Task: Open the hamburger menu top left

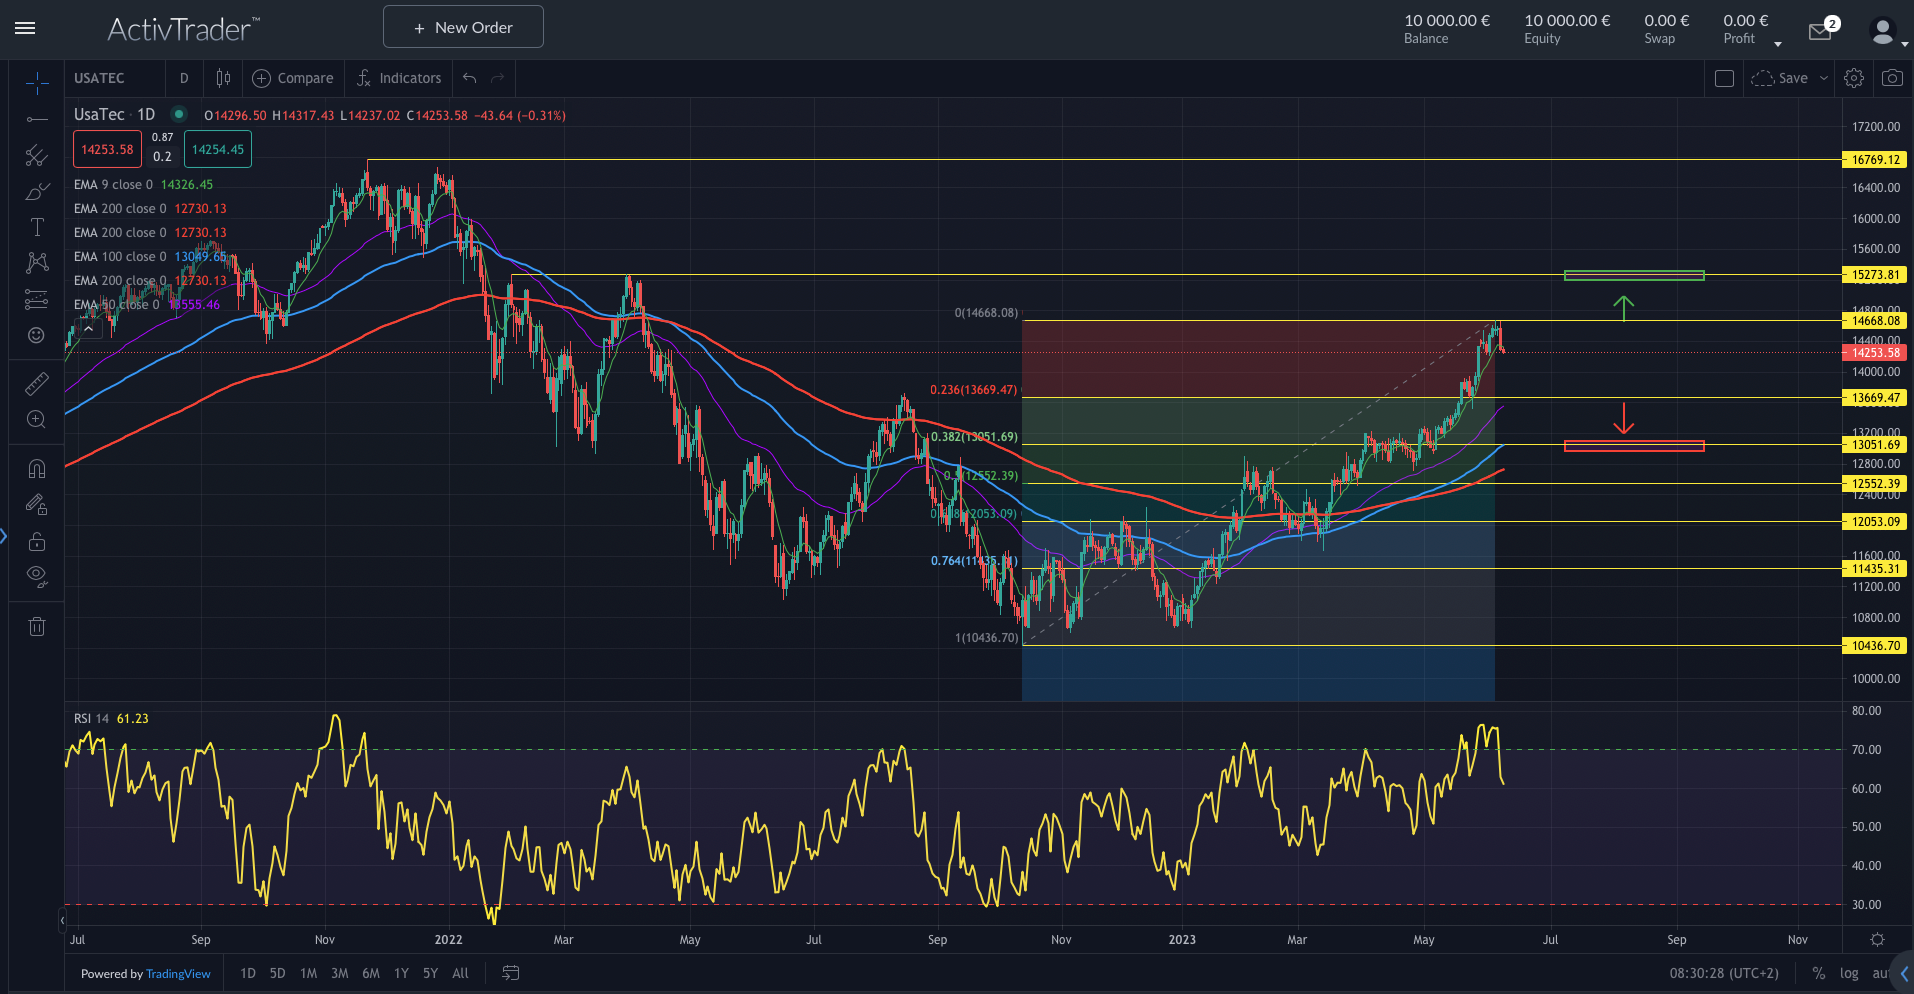Action: (x=25, y=28)
